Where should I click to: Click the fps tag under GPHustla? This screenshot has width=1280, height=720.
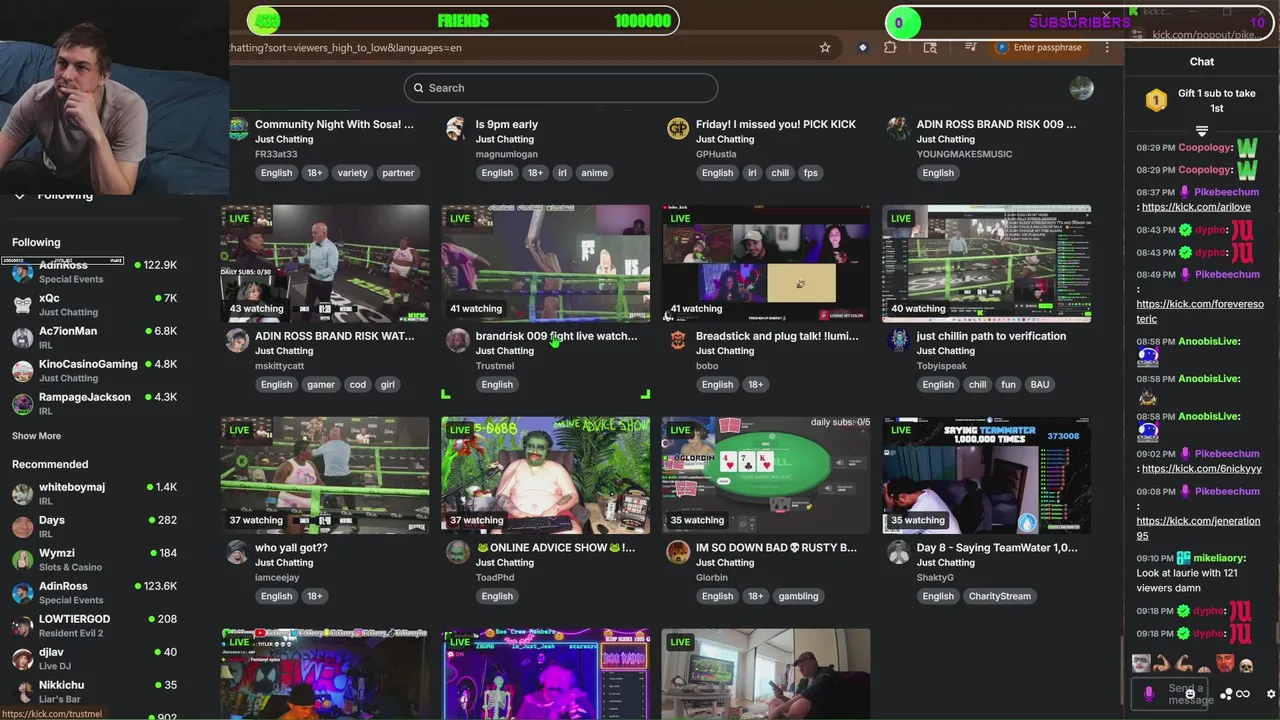click(x=810, y=173)
